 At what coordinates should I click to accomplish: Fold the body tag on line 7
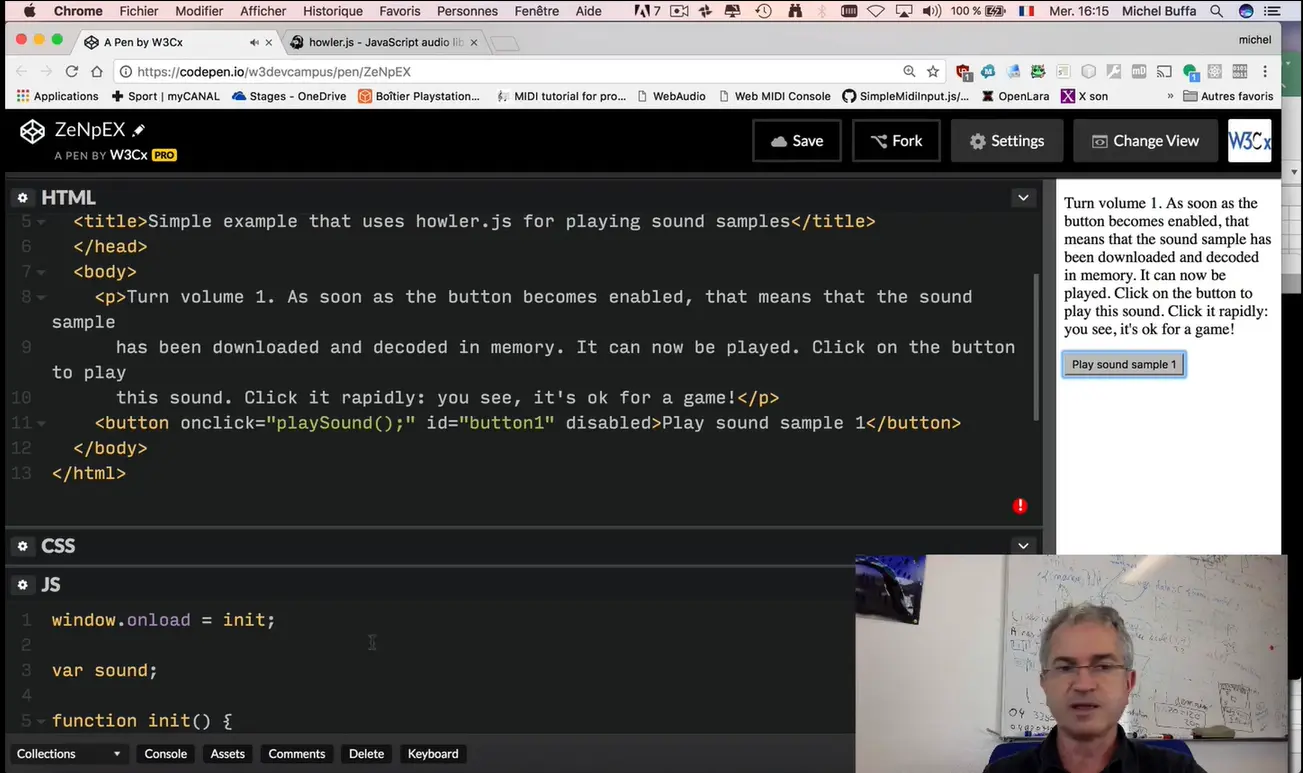coord(41,272)
